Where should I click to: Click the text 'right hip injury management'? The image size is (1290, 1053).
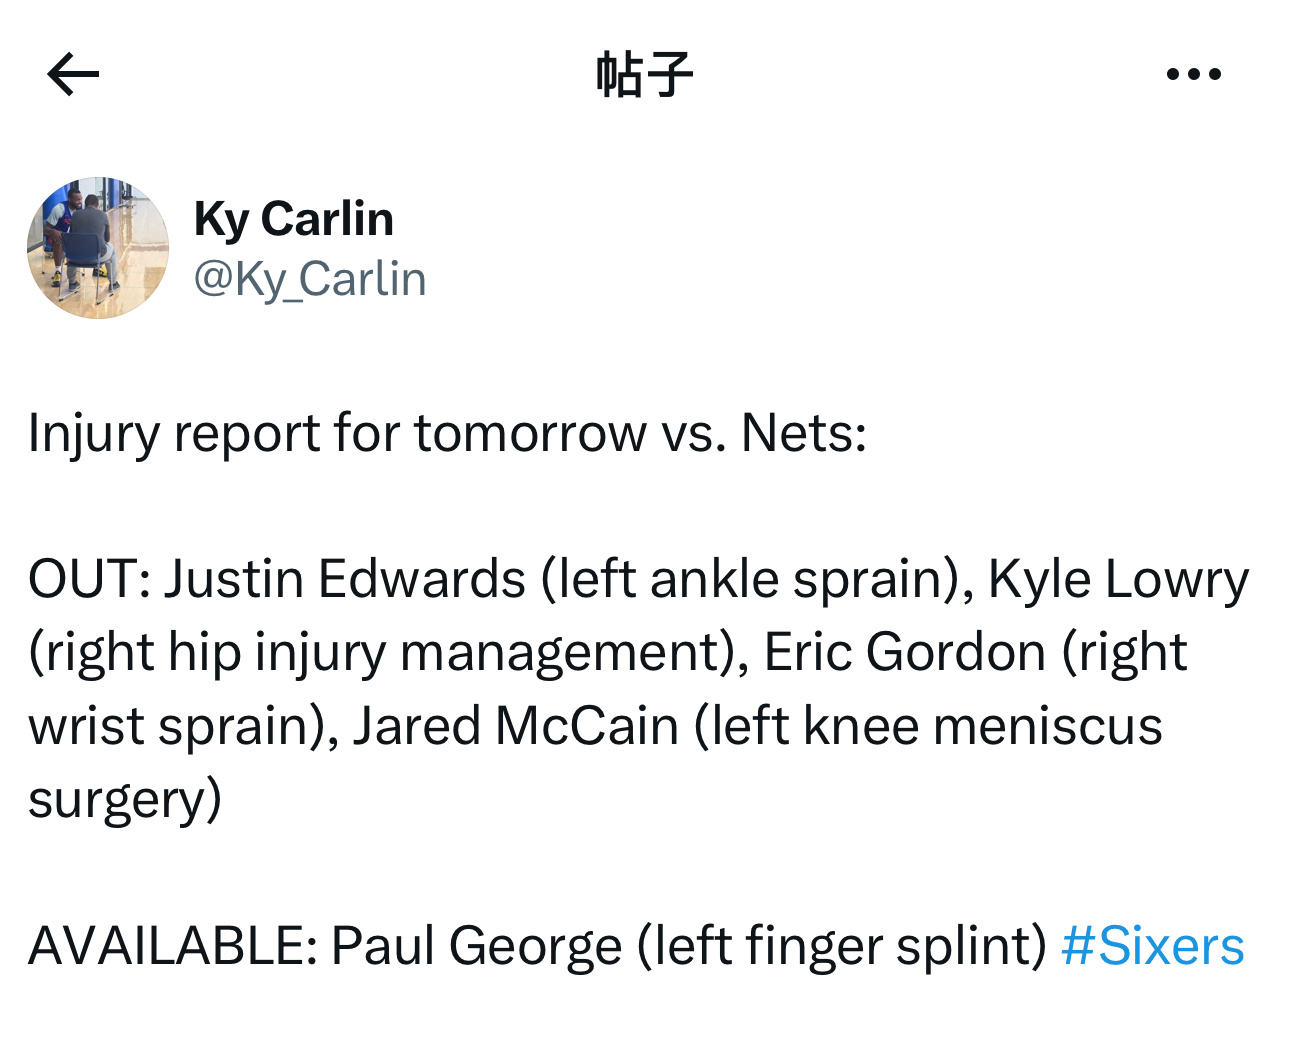(382, 653)
